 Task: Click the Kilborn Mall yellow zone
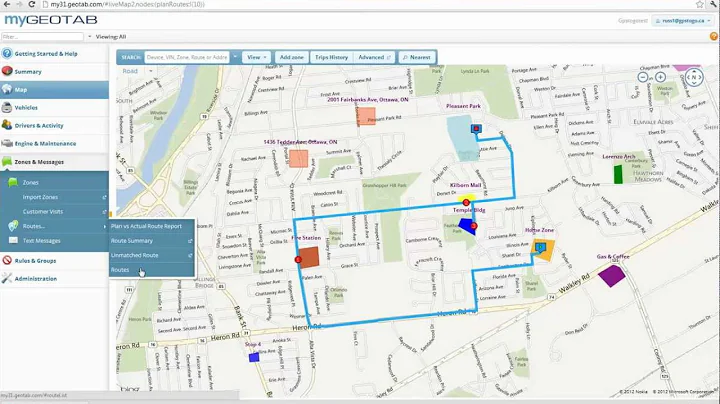[466, 197]
